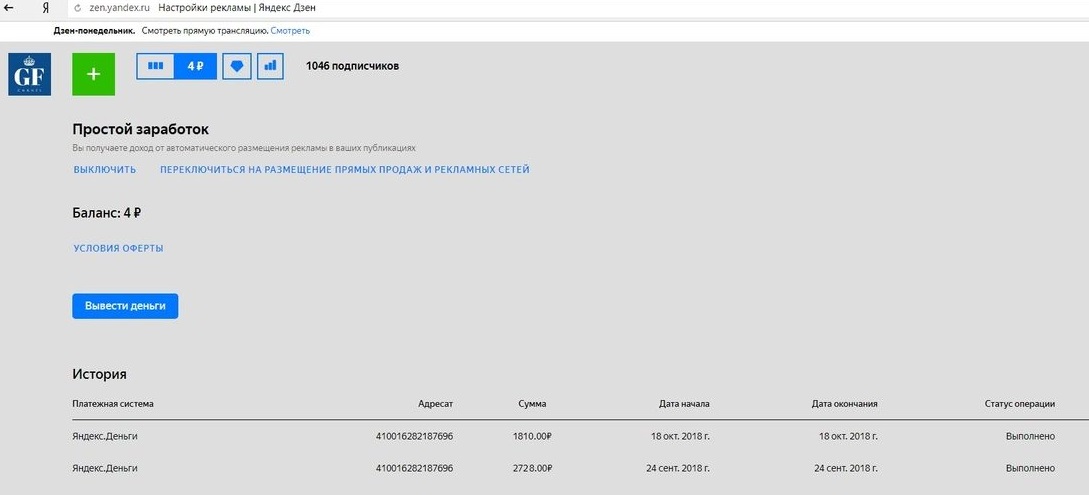
Task: Select the publications list icon tab
Action: pyautogui.click(x=155, y=66)
